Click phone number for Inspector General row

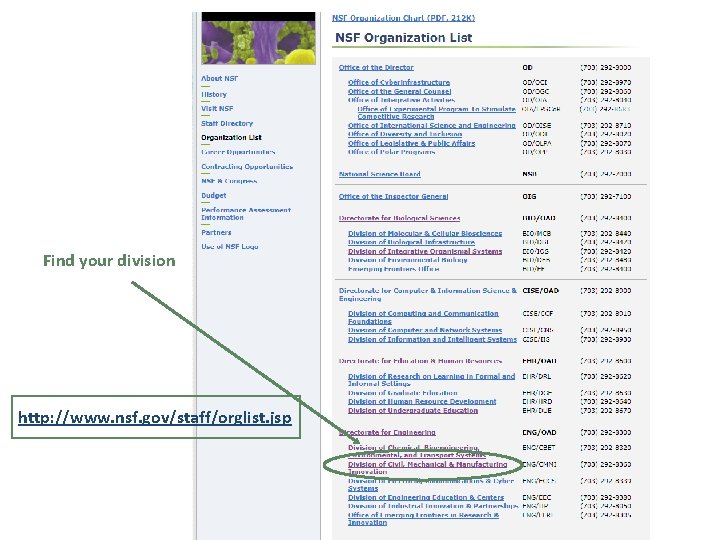(606, 197)
